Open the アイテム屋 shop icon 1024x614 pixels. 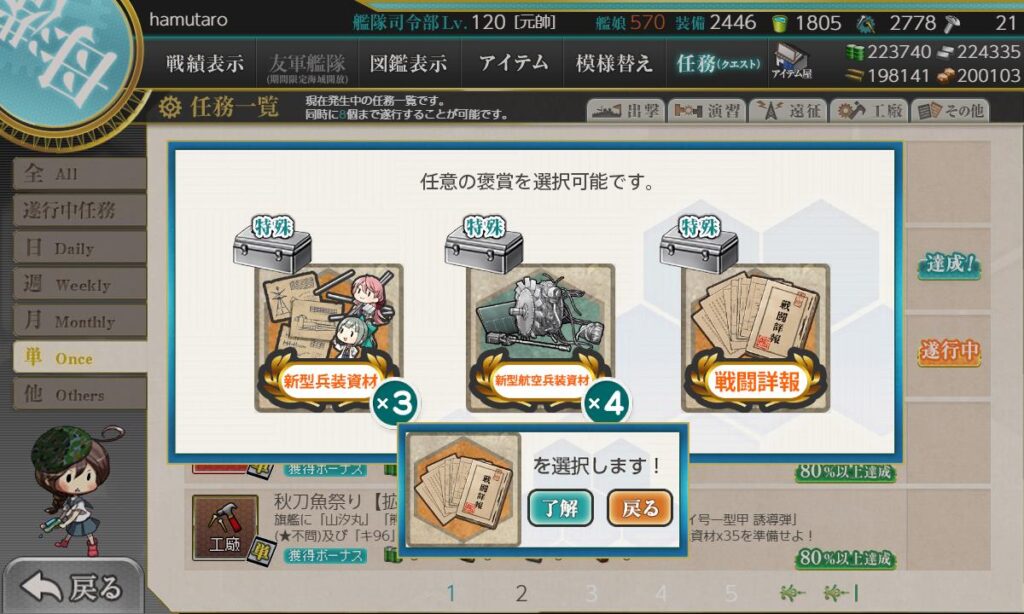pos(791,63)
